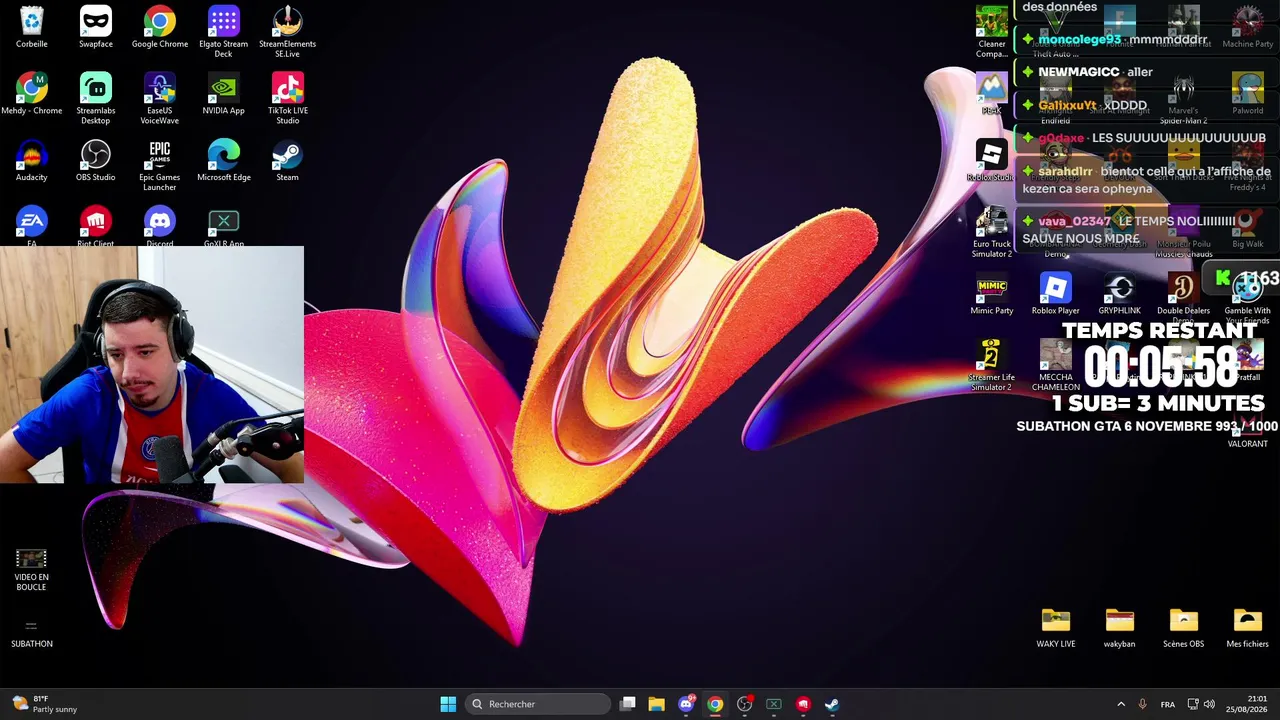Open the Windows Start menu
This screenshot has width=1280, height=720.
(448, 704)
